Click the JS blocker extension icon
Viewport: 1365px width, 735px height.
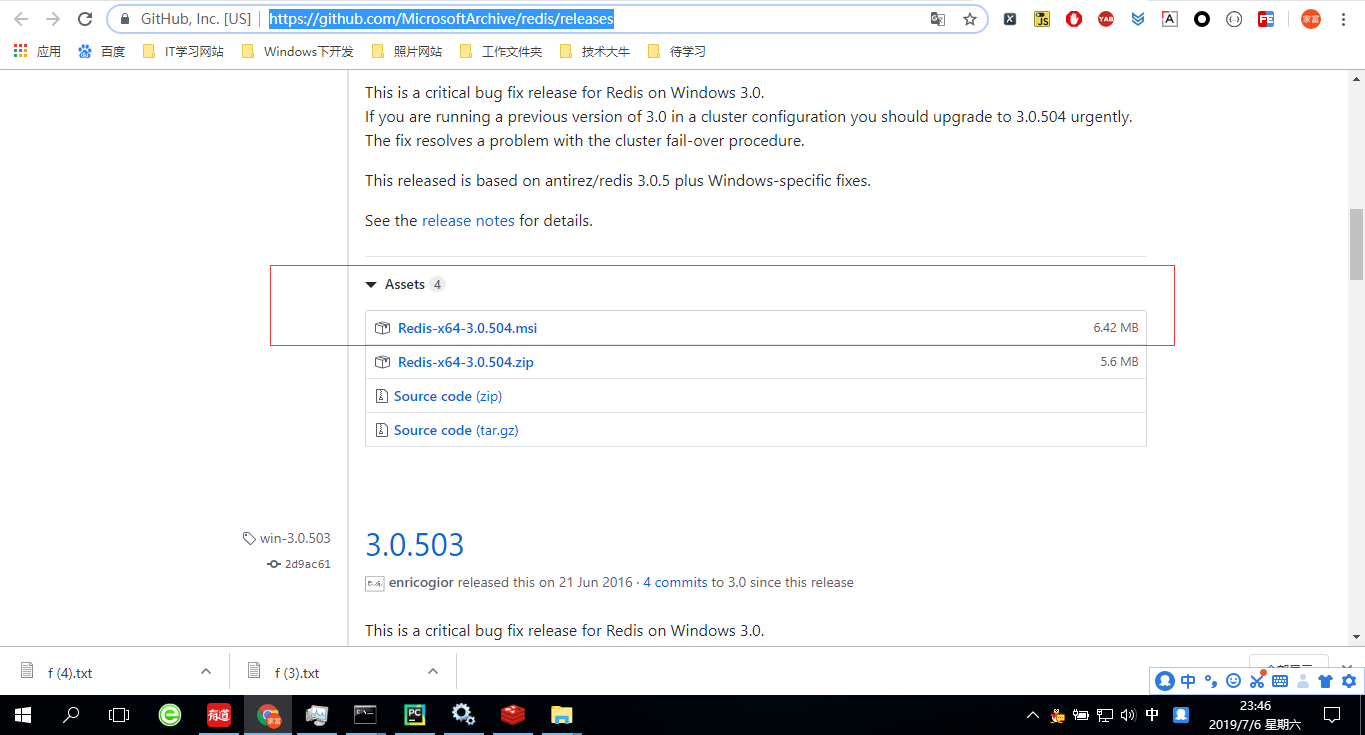1041,18
